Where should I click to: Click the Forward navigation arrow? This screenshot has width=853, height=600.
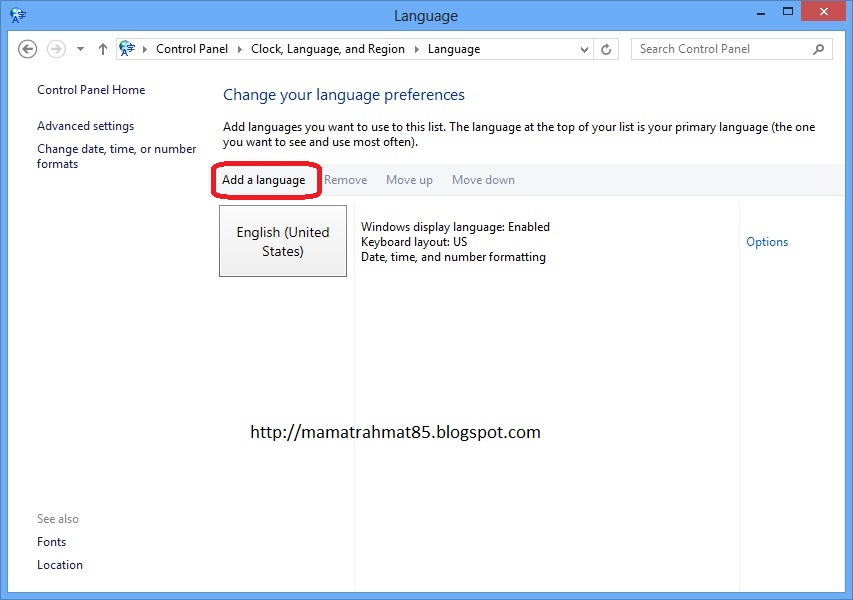[x=56, y=49]
